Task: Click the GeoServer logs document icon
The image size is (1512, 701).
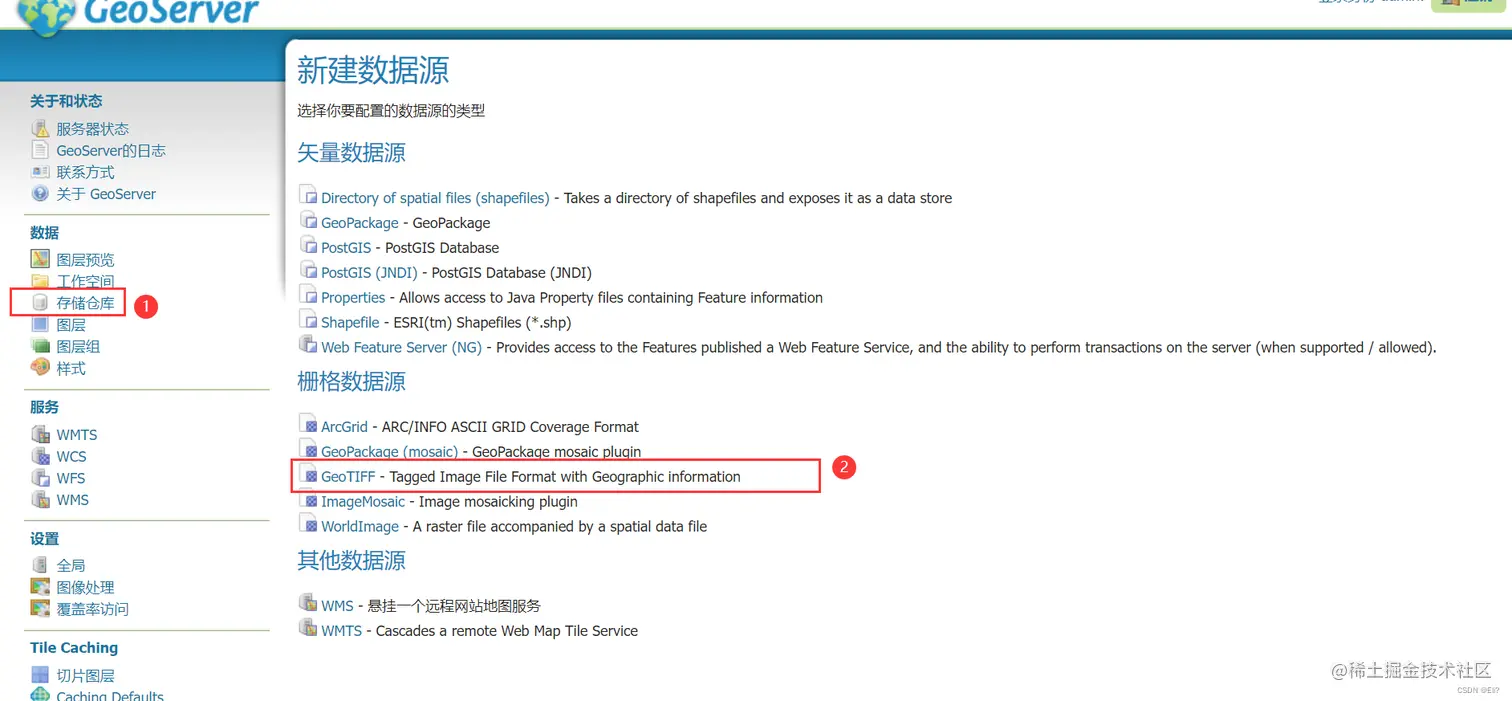Action: pos(40,150)
